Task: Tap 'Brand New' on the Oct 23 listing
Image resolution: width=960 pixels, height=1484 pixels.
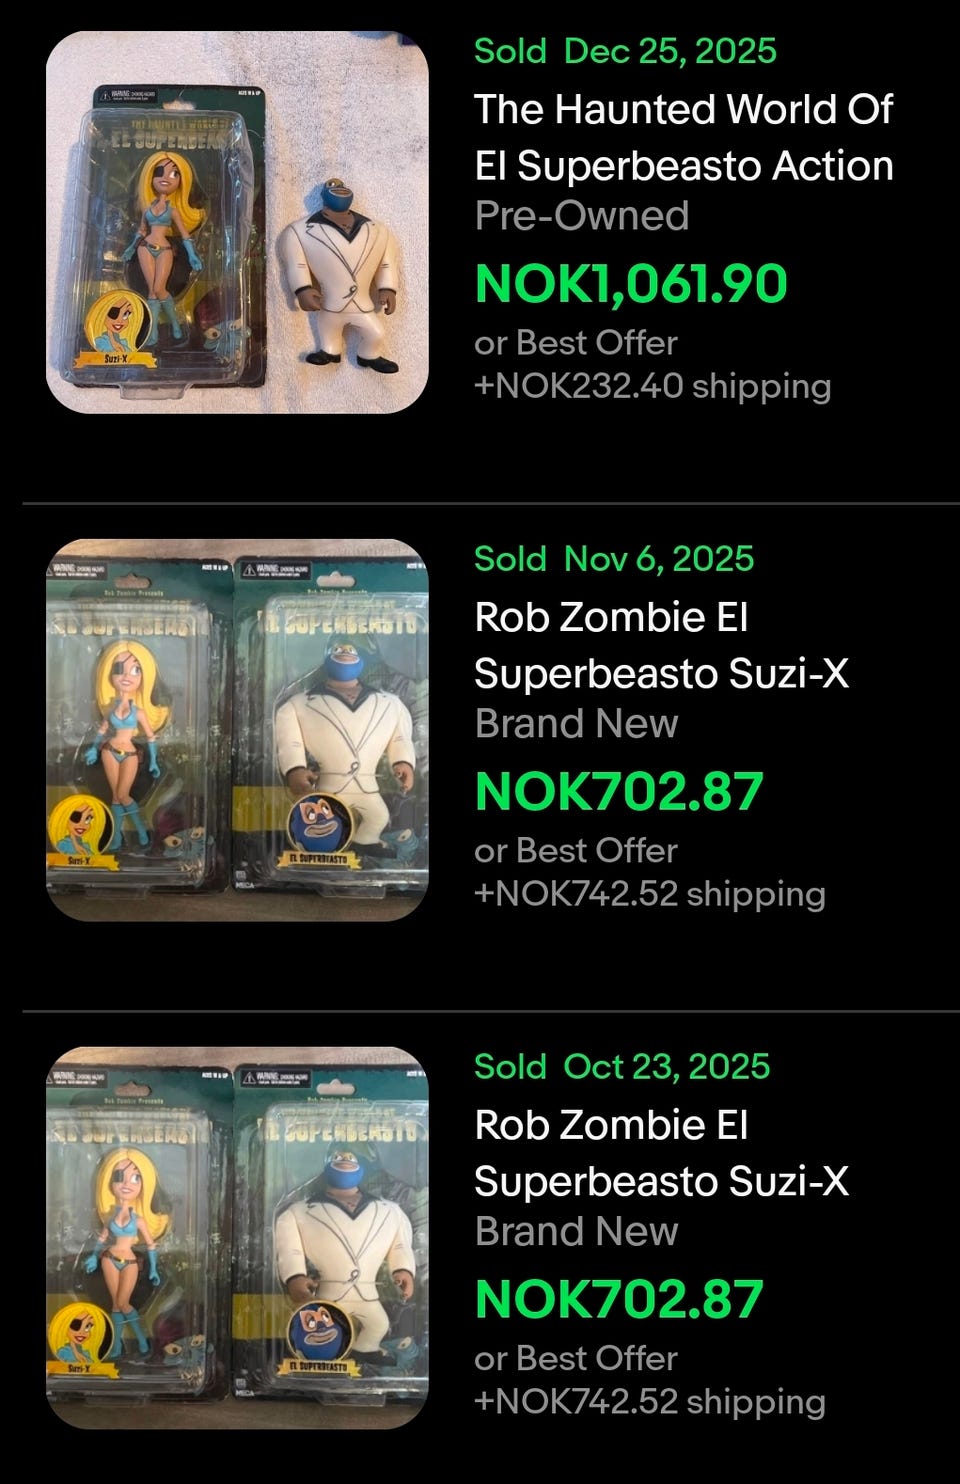Action: tap(576, 1232)
